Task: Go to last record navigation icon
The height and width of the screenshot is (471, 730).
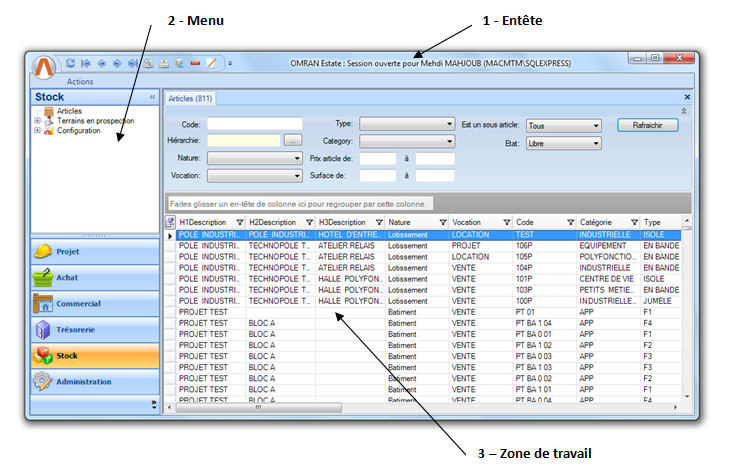Action: (x=133, y=62)
